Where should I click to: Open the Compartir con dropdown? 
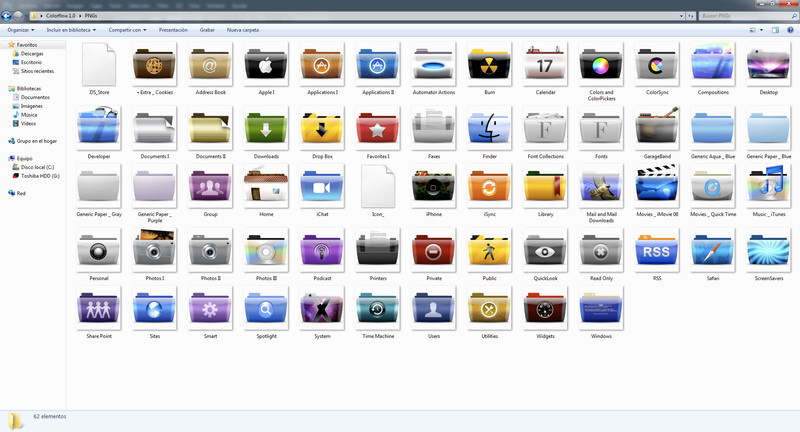click(127, 30)
